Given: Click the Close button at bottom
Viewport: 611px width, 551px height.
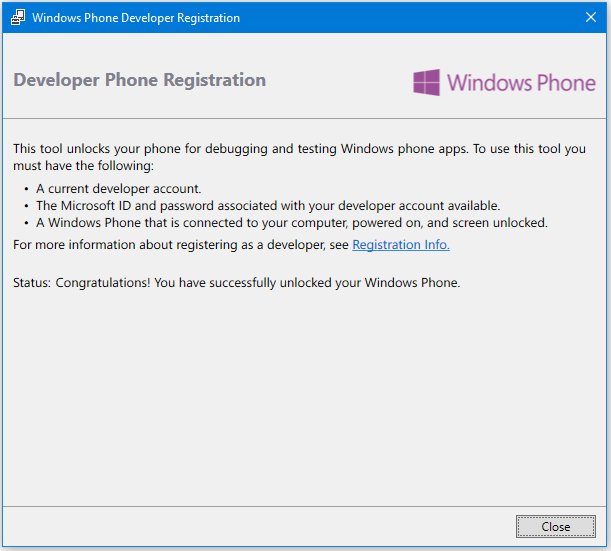Looking at the screenshot, I should click(x=556, y=526).
